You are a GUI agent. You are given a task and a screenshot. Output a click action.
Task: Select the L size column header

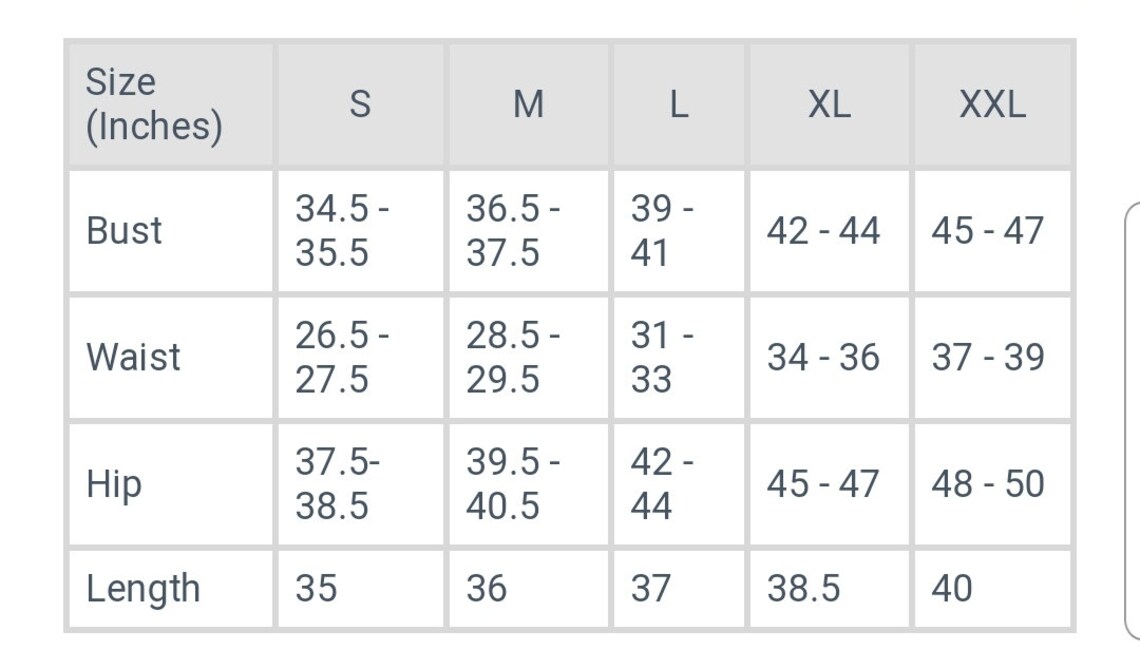click(679, 105)
